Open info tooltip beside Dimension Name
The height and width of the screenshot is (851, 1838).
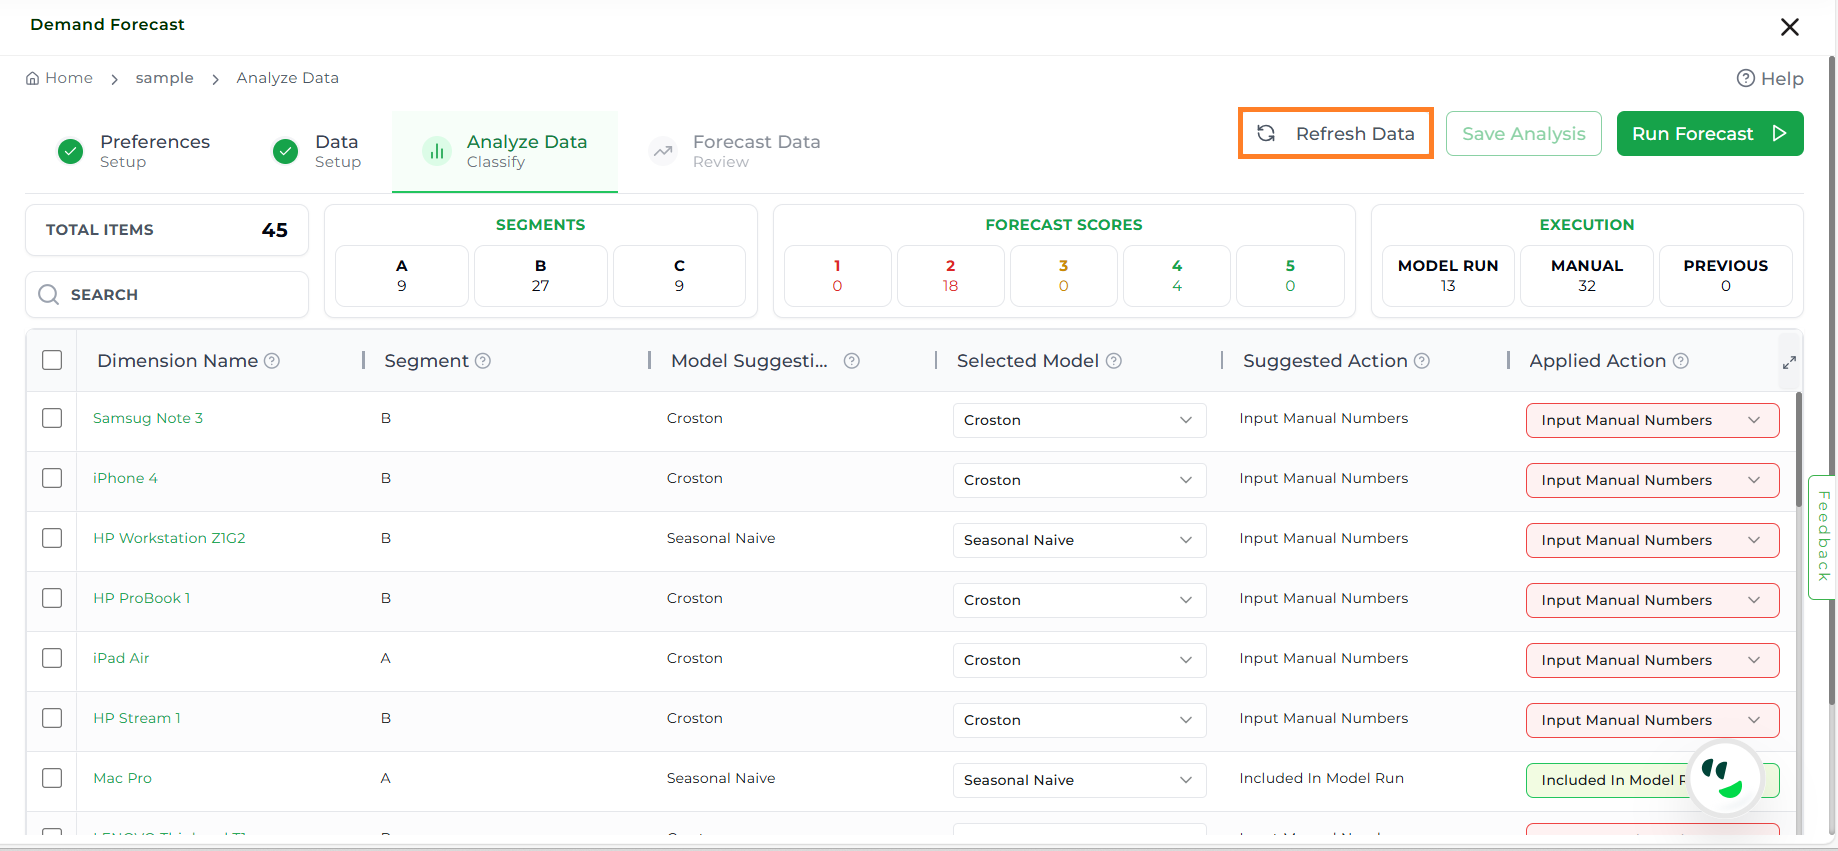[272, 361]
